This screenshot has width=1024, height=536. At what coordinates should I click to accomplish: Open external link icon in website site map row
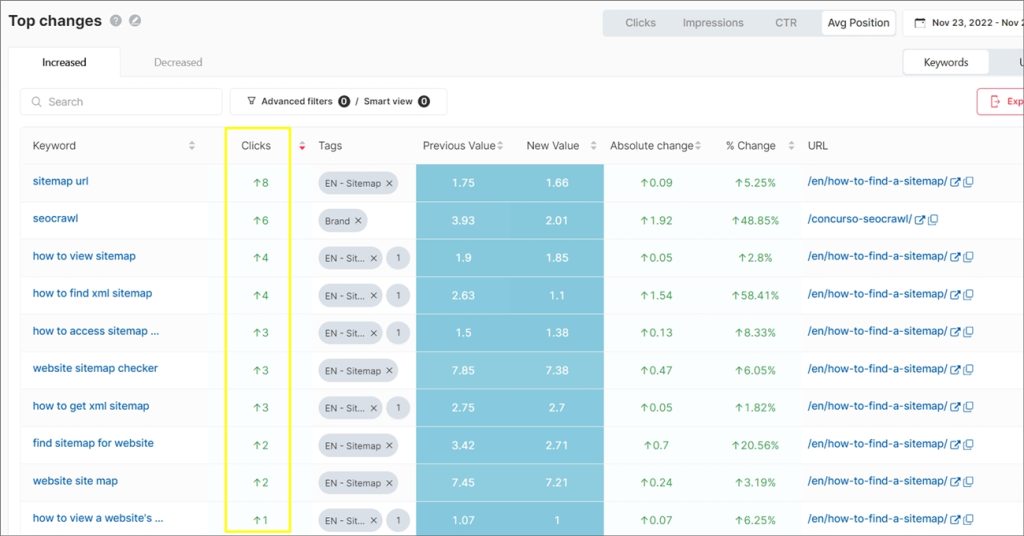click(x=955, y=482)
